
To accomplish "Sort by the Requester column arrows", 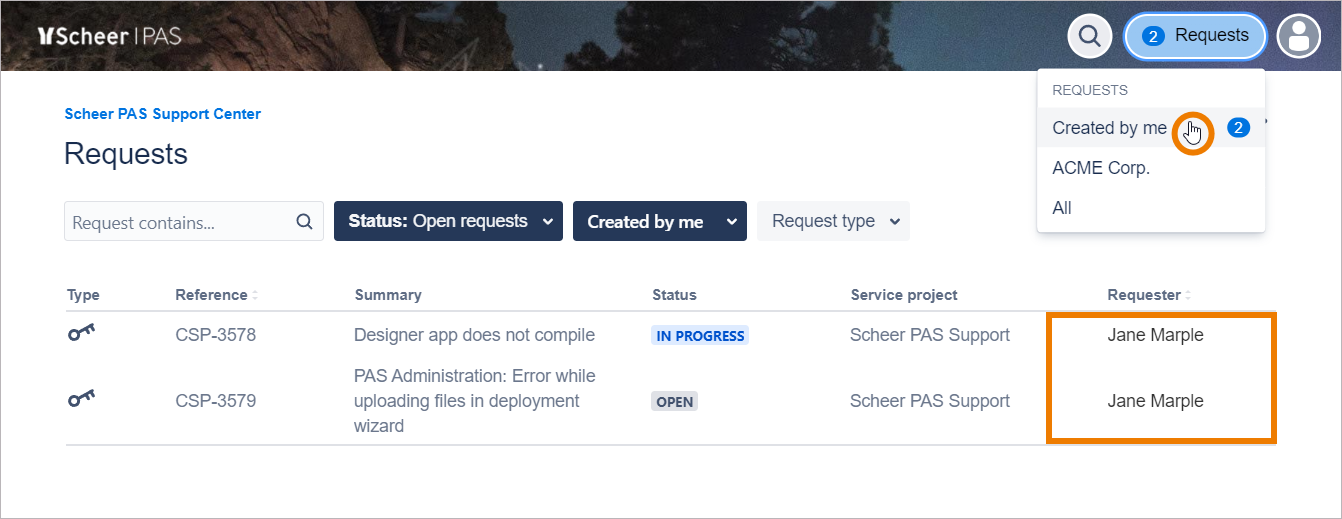I will point(1189,296).
